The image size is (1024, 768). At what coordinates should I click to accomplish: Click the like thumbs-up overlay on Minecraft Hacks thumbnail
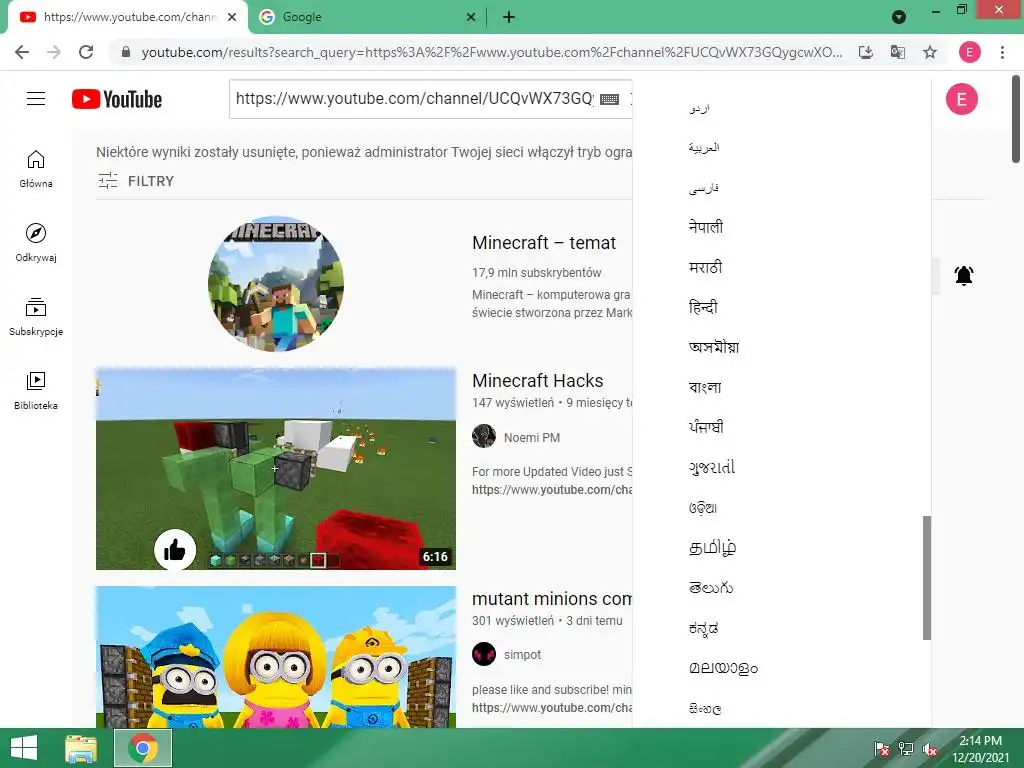click(x=175, y=550)
